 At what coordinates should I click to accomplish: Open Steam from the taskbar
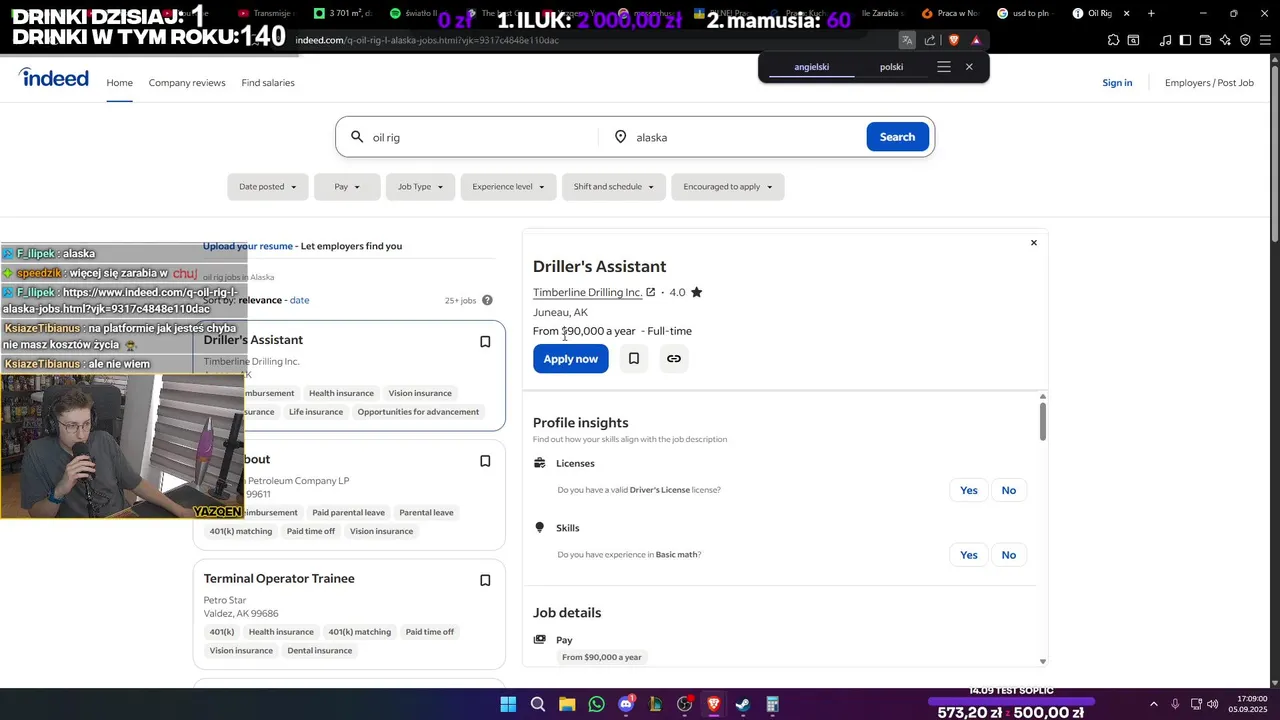(x=743, y=704)
